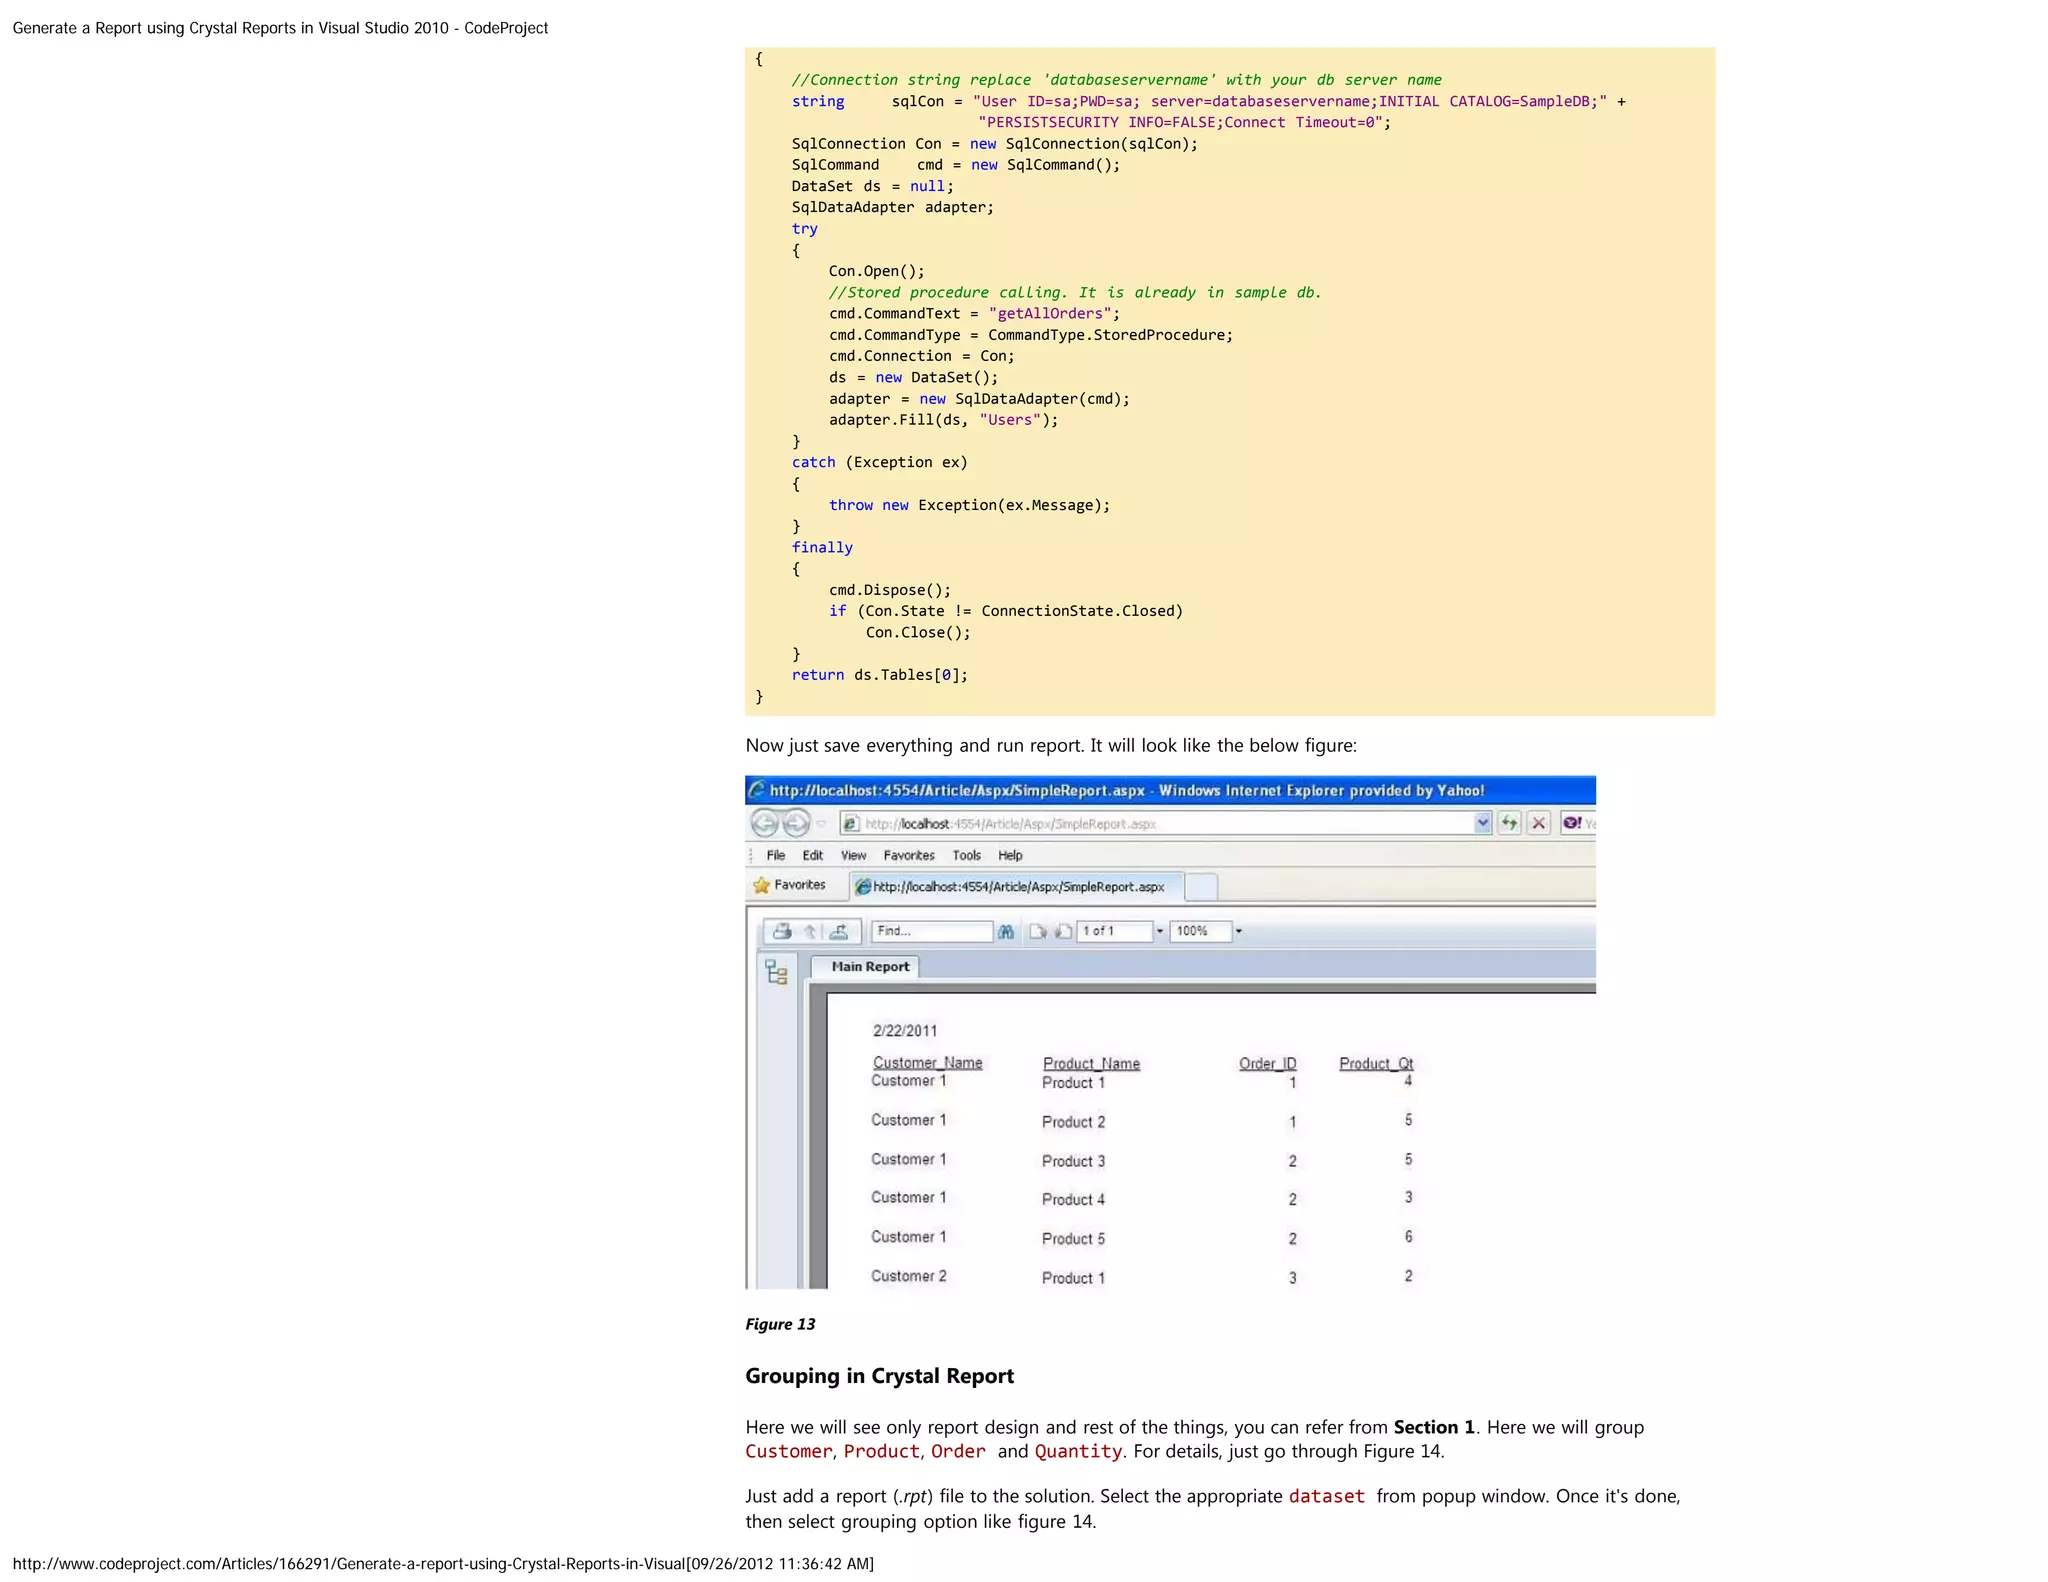Screen dimensions: 2048x1582
Task: Open a new blank browser tab
Action: (1201, 886)
